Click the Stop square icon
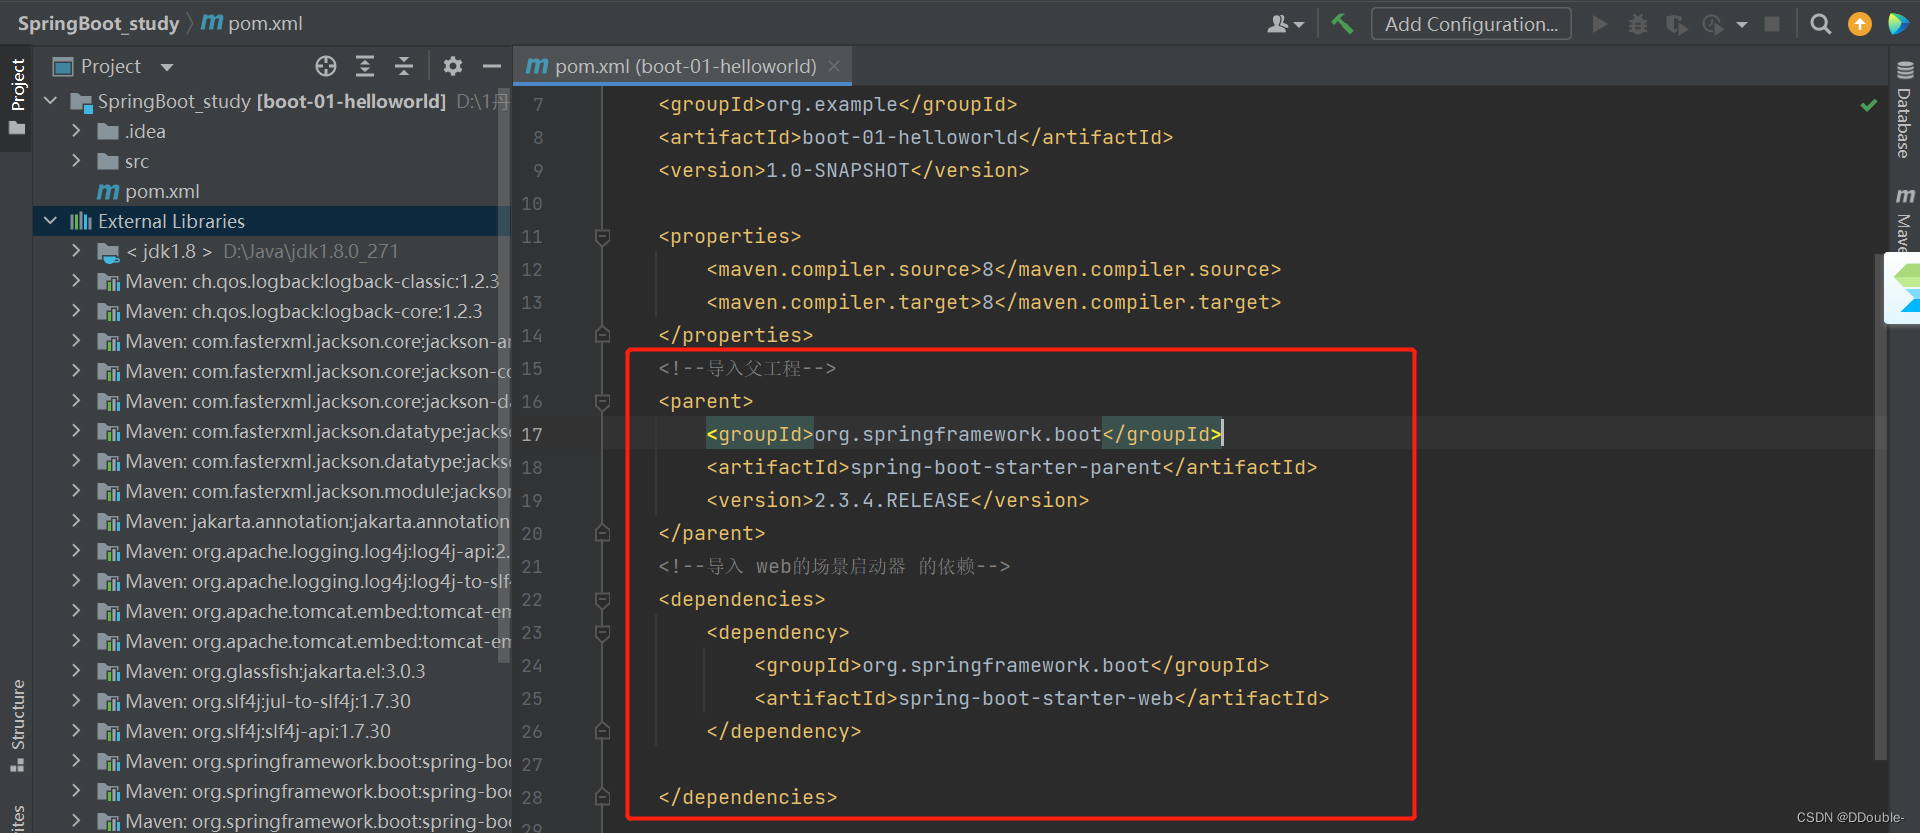The width and height of the screenshot is (1920, 833). (x=1772, y=24)
